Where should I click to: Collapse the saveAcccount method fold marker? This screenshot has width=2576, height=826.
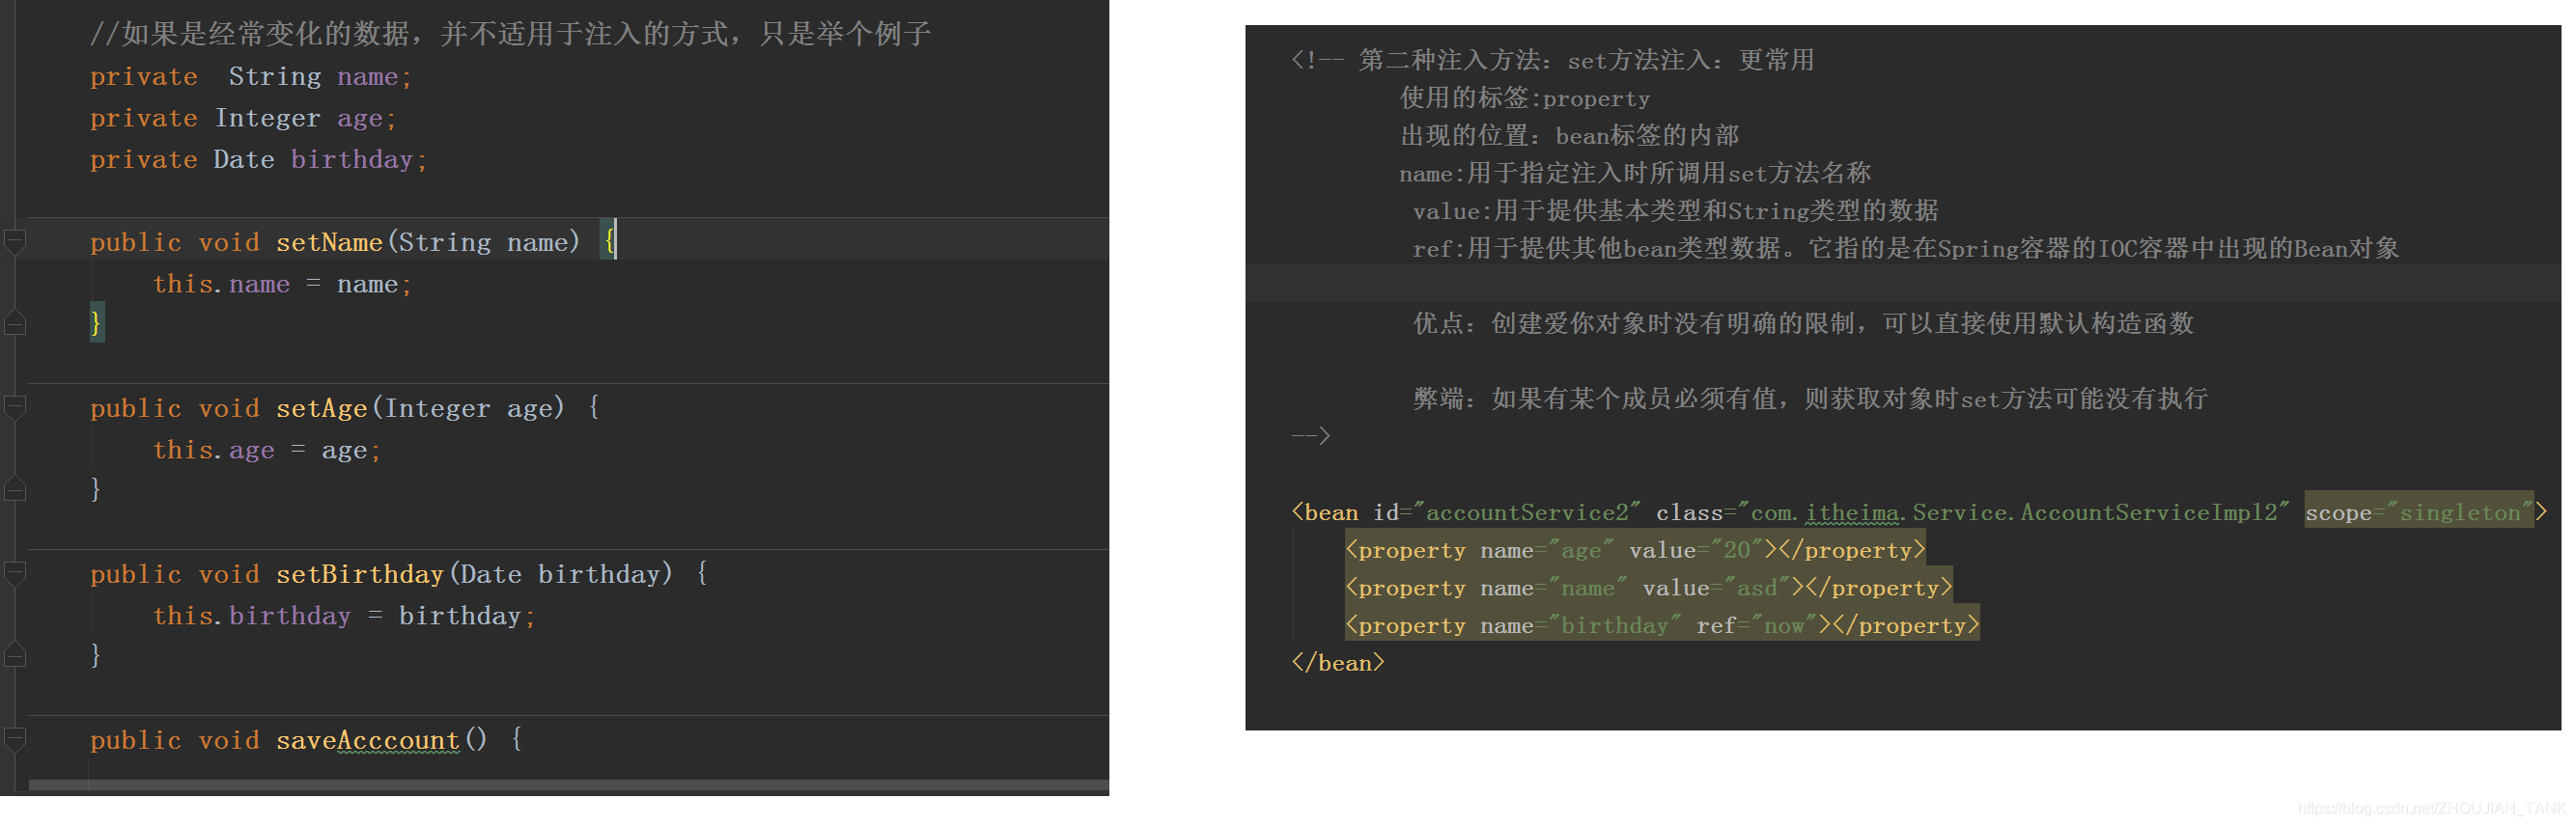coord(15,739)
